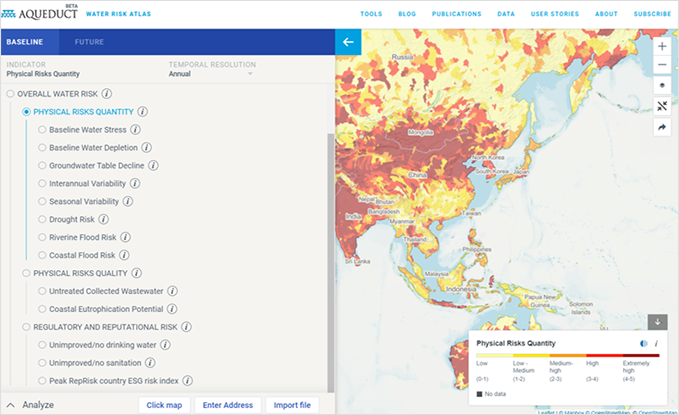
Task: Select the Baseline Water Depletion radio button
Action: [x=42, y=147]
